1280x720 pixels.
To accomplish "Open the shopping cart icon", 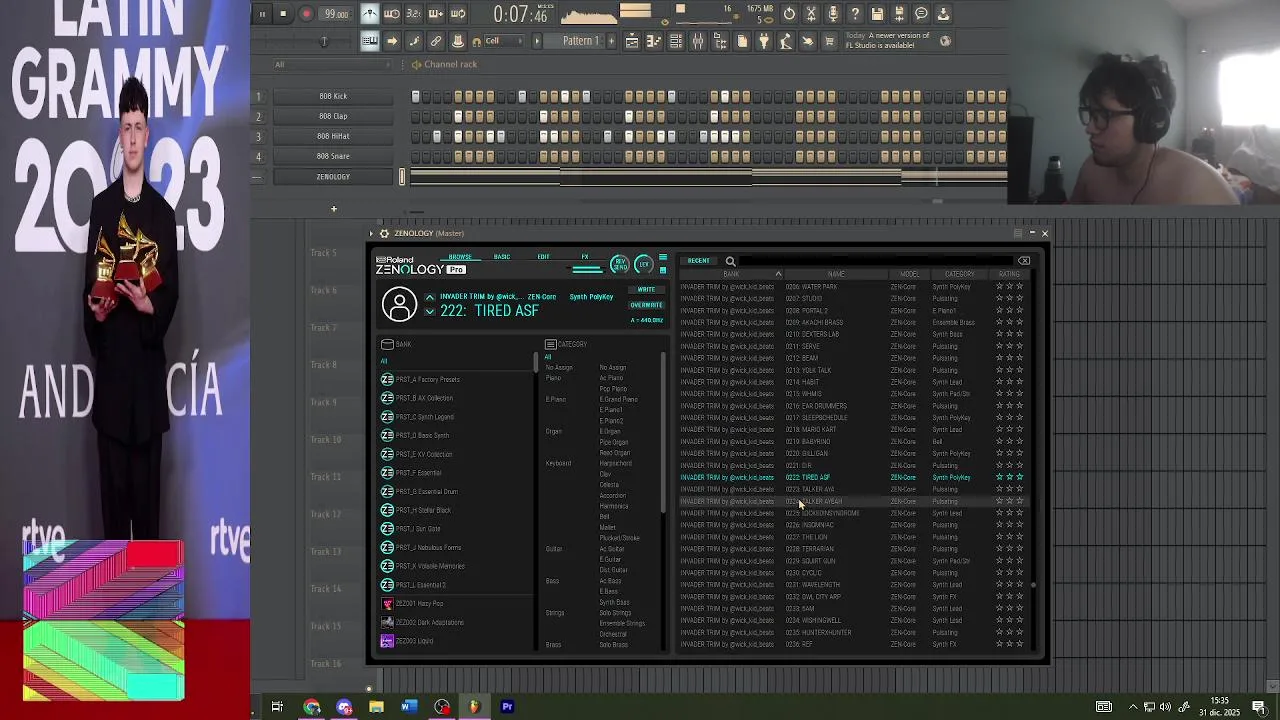I will (x=829, y=41).
